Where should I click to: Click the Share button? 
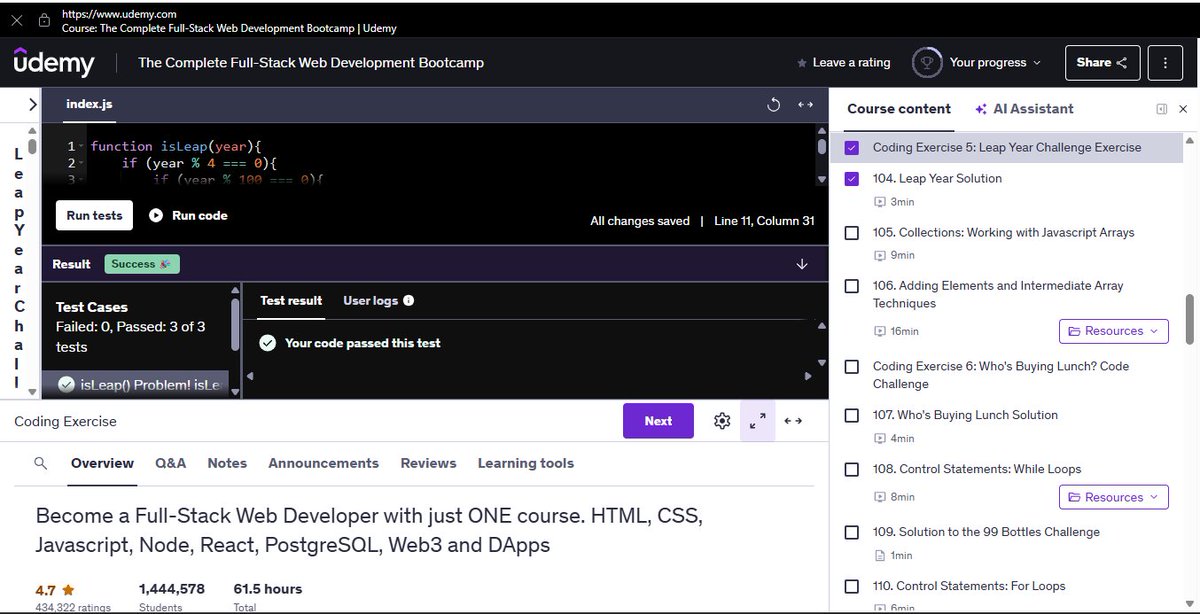point(1102,62)
